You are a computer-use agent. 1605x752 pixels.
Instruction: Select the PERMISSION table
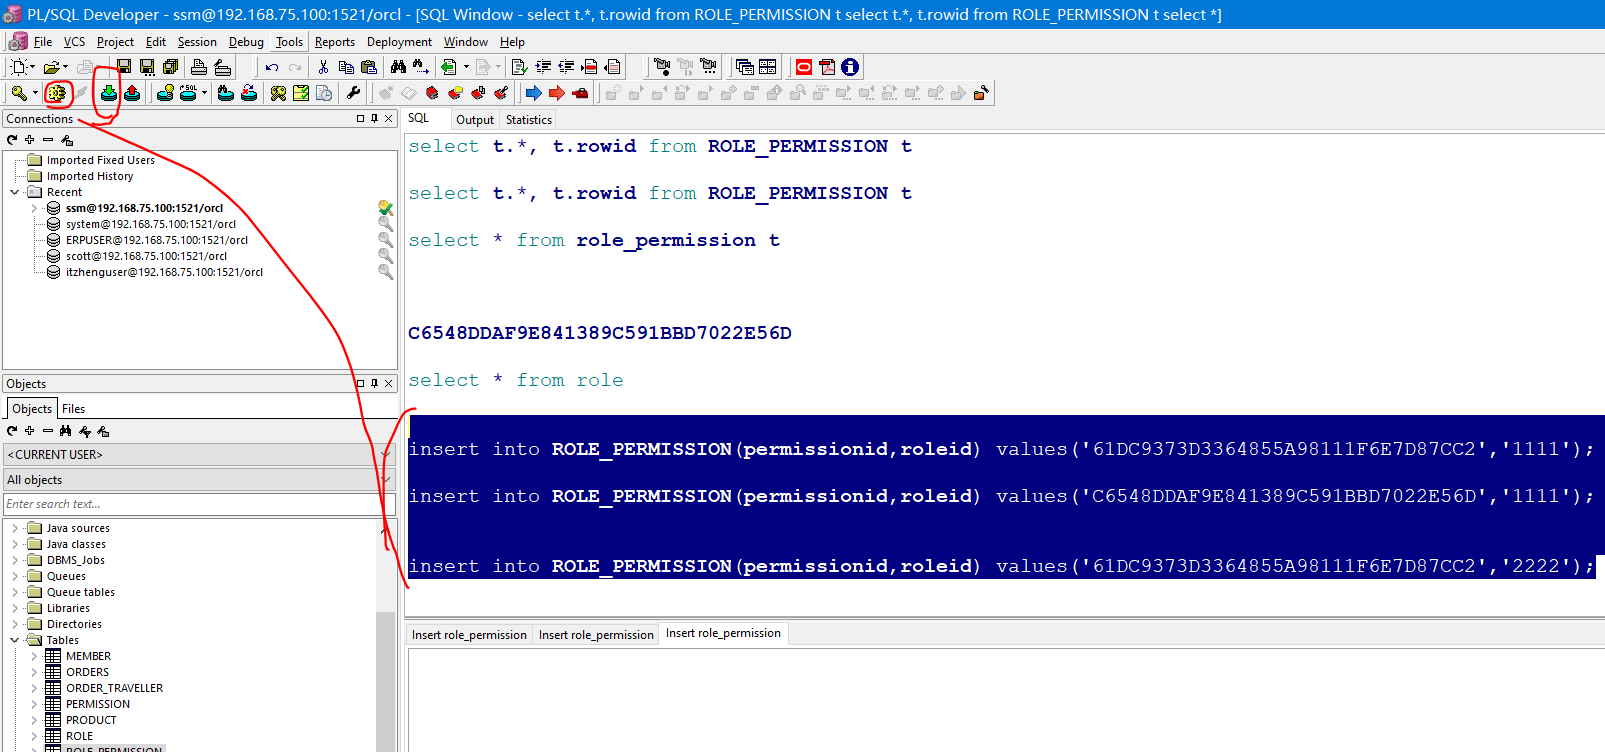point(98,704)
